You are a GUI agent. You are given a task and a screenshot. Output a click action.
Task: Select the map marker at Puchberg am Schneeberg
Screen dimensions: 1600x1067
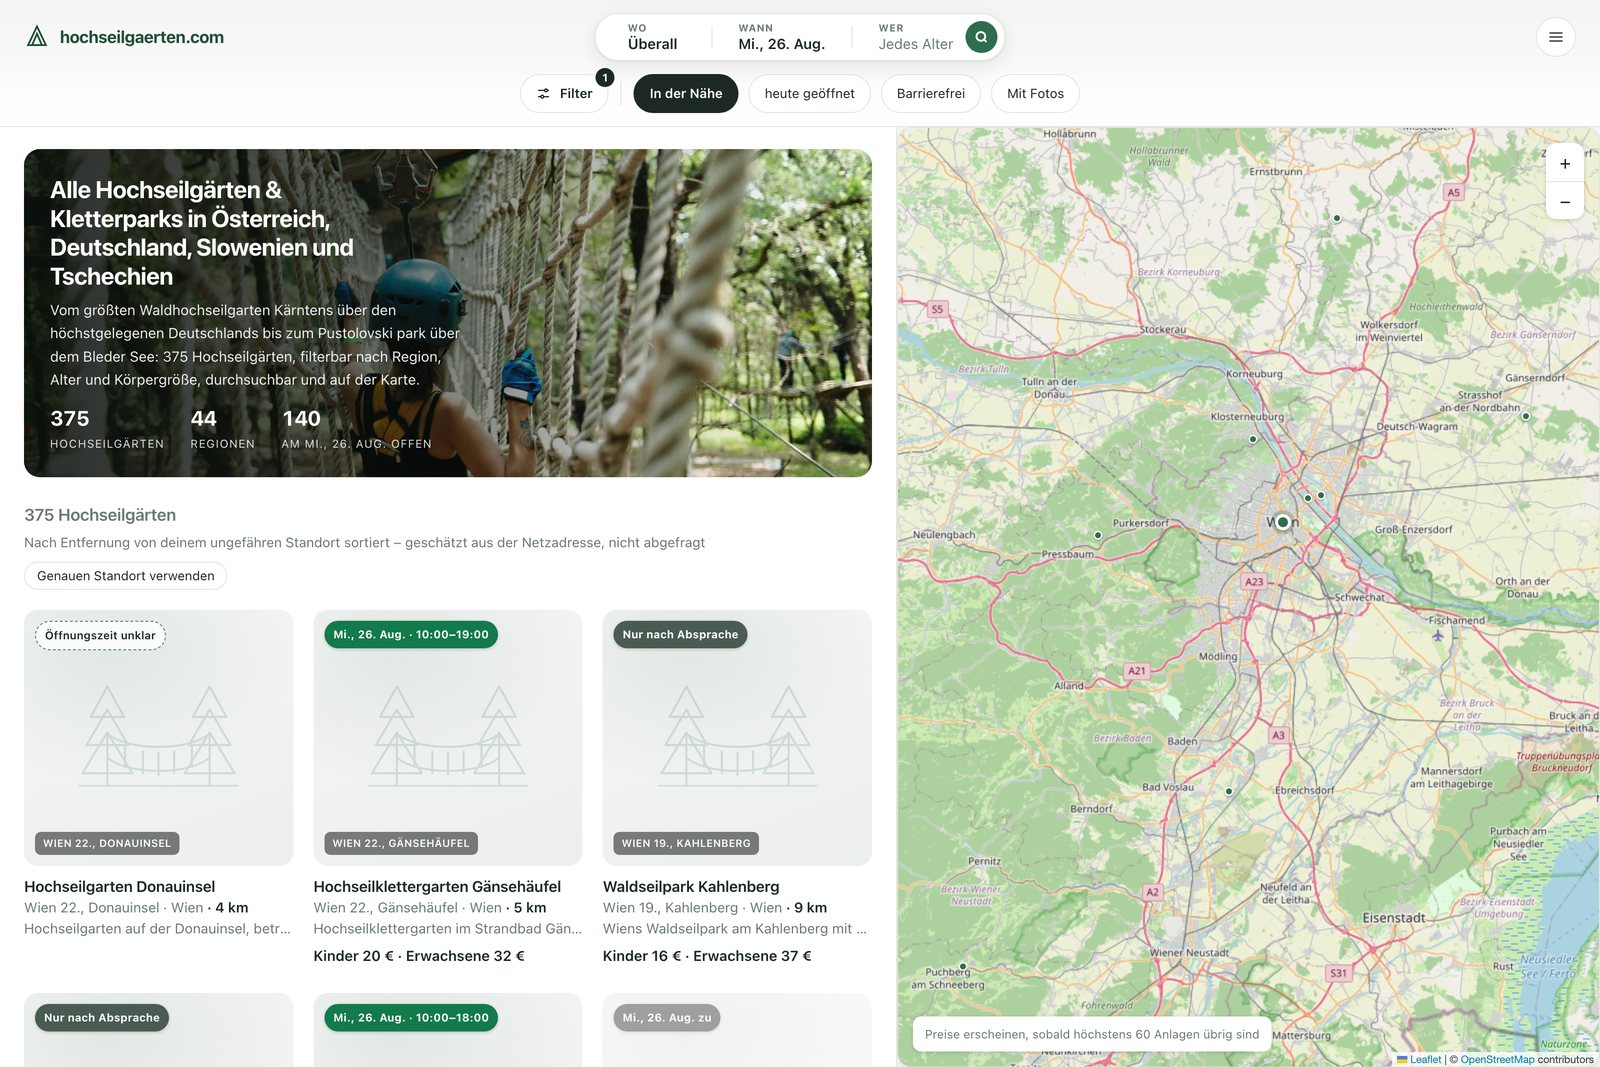pyautogui.click(x=963, y=966)
